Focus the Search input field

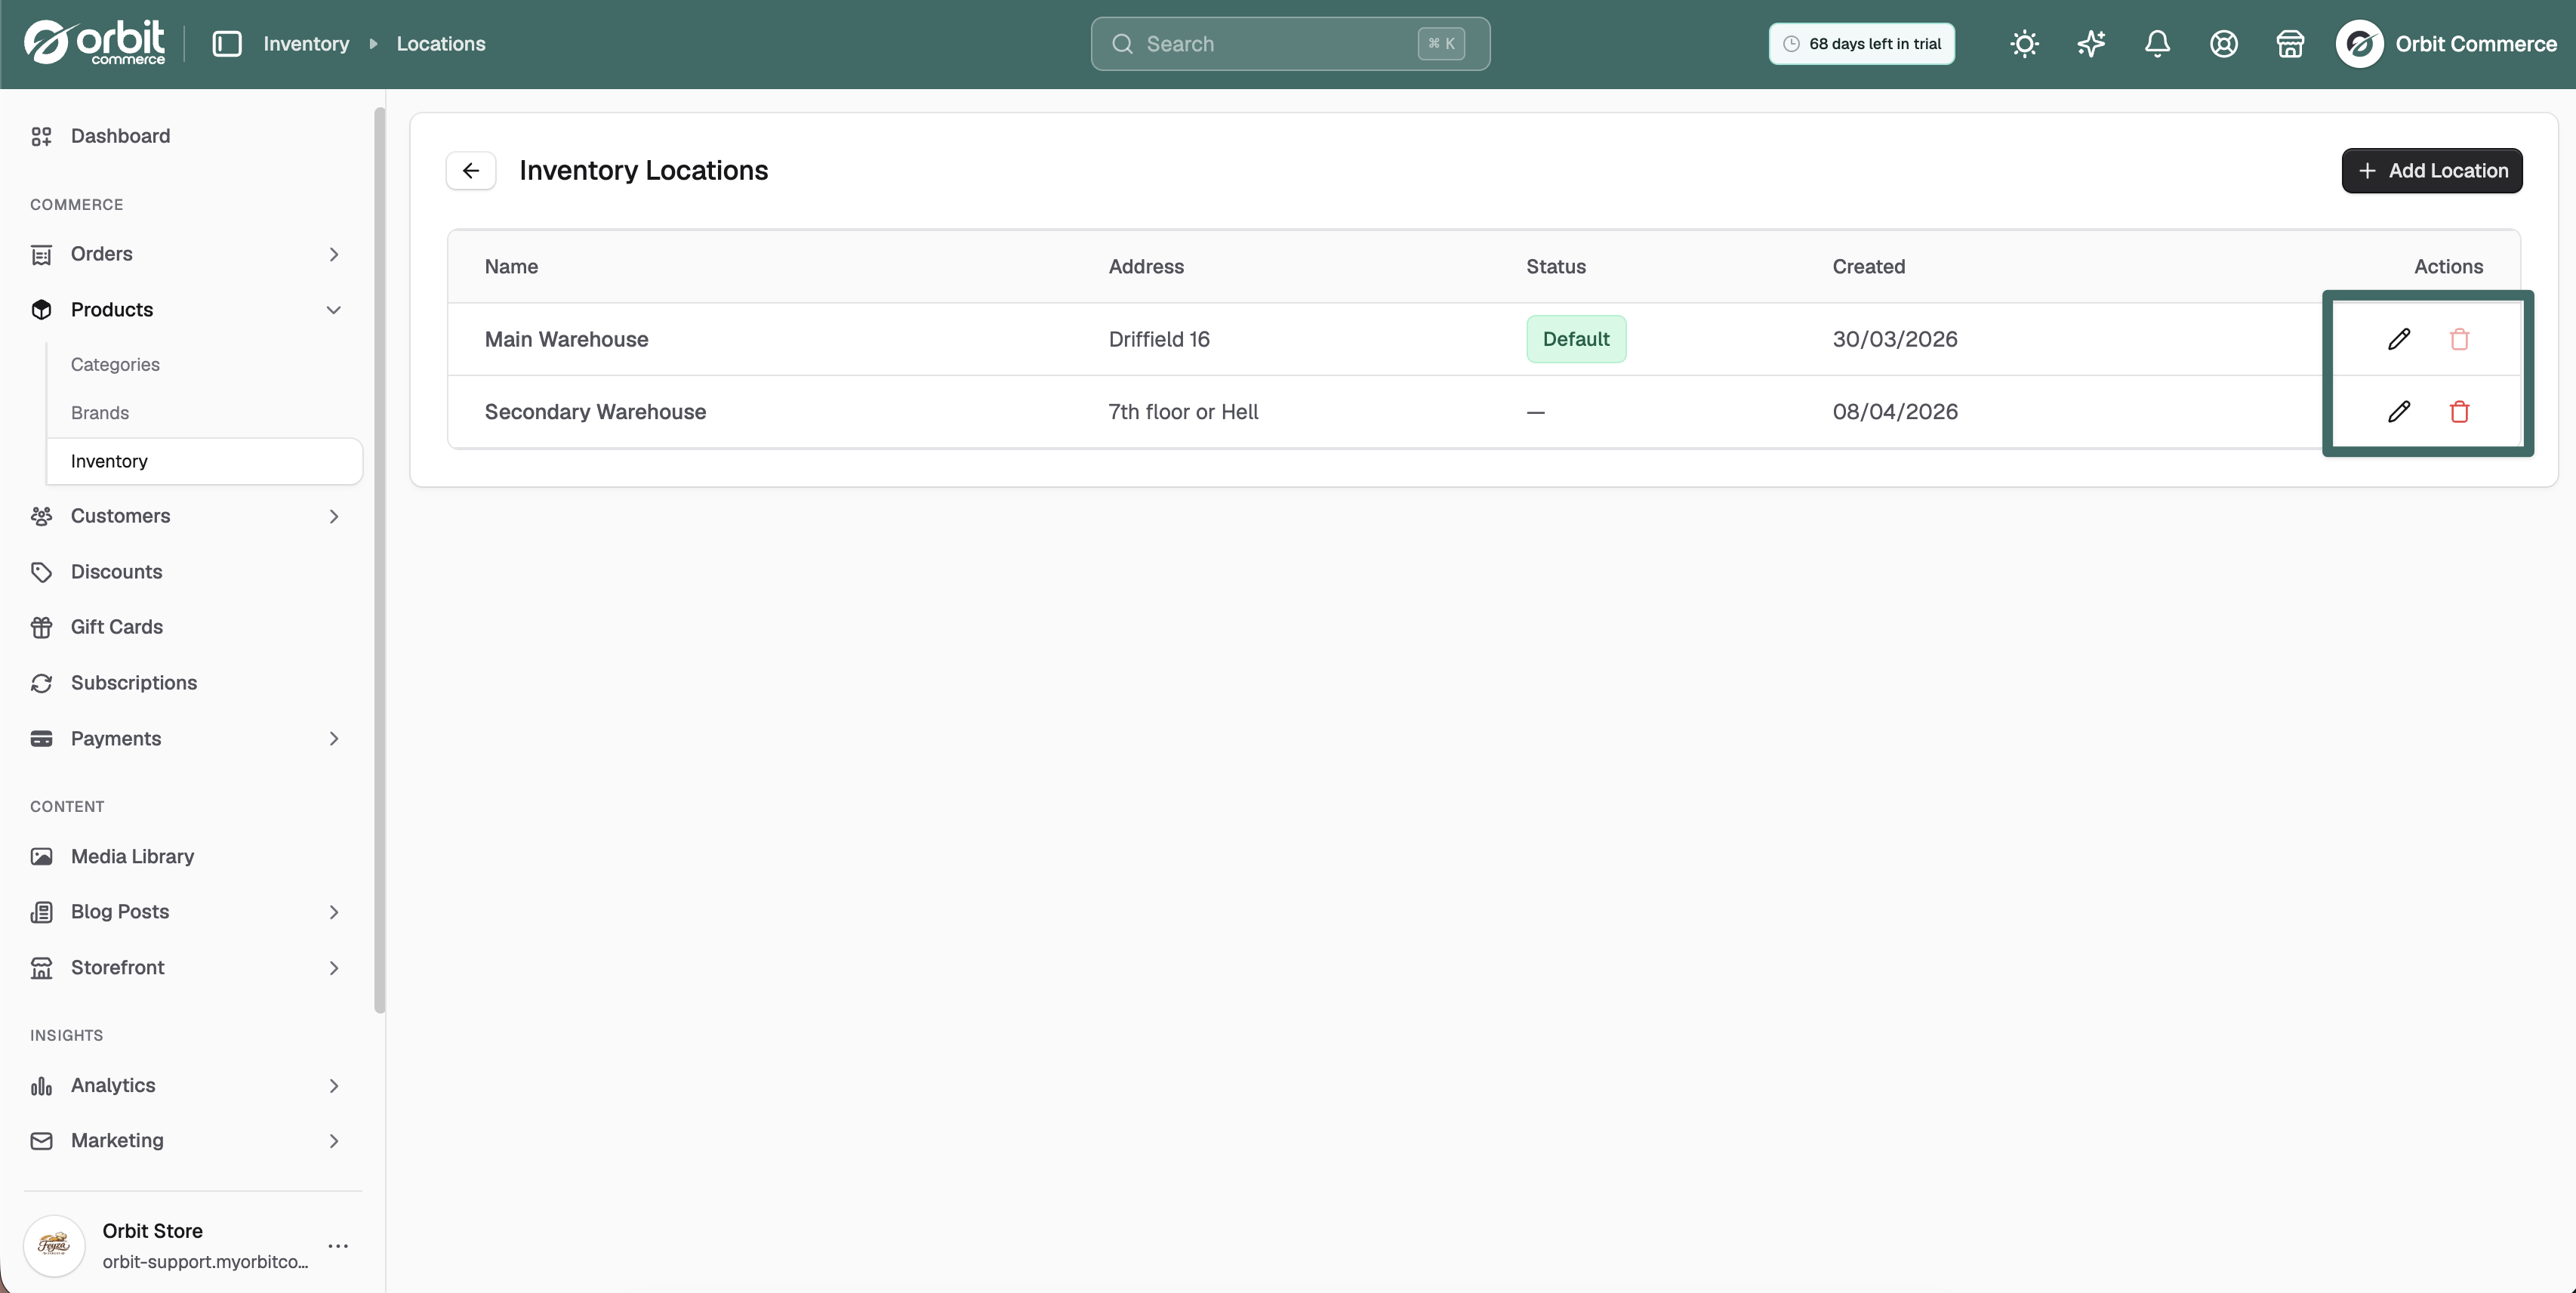tap(1290, 44)
